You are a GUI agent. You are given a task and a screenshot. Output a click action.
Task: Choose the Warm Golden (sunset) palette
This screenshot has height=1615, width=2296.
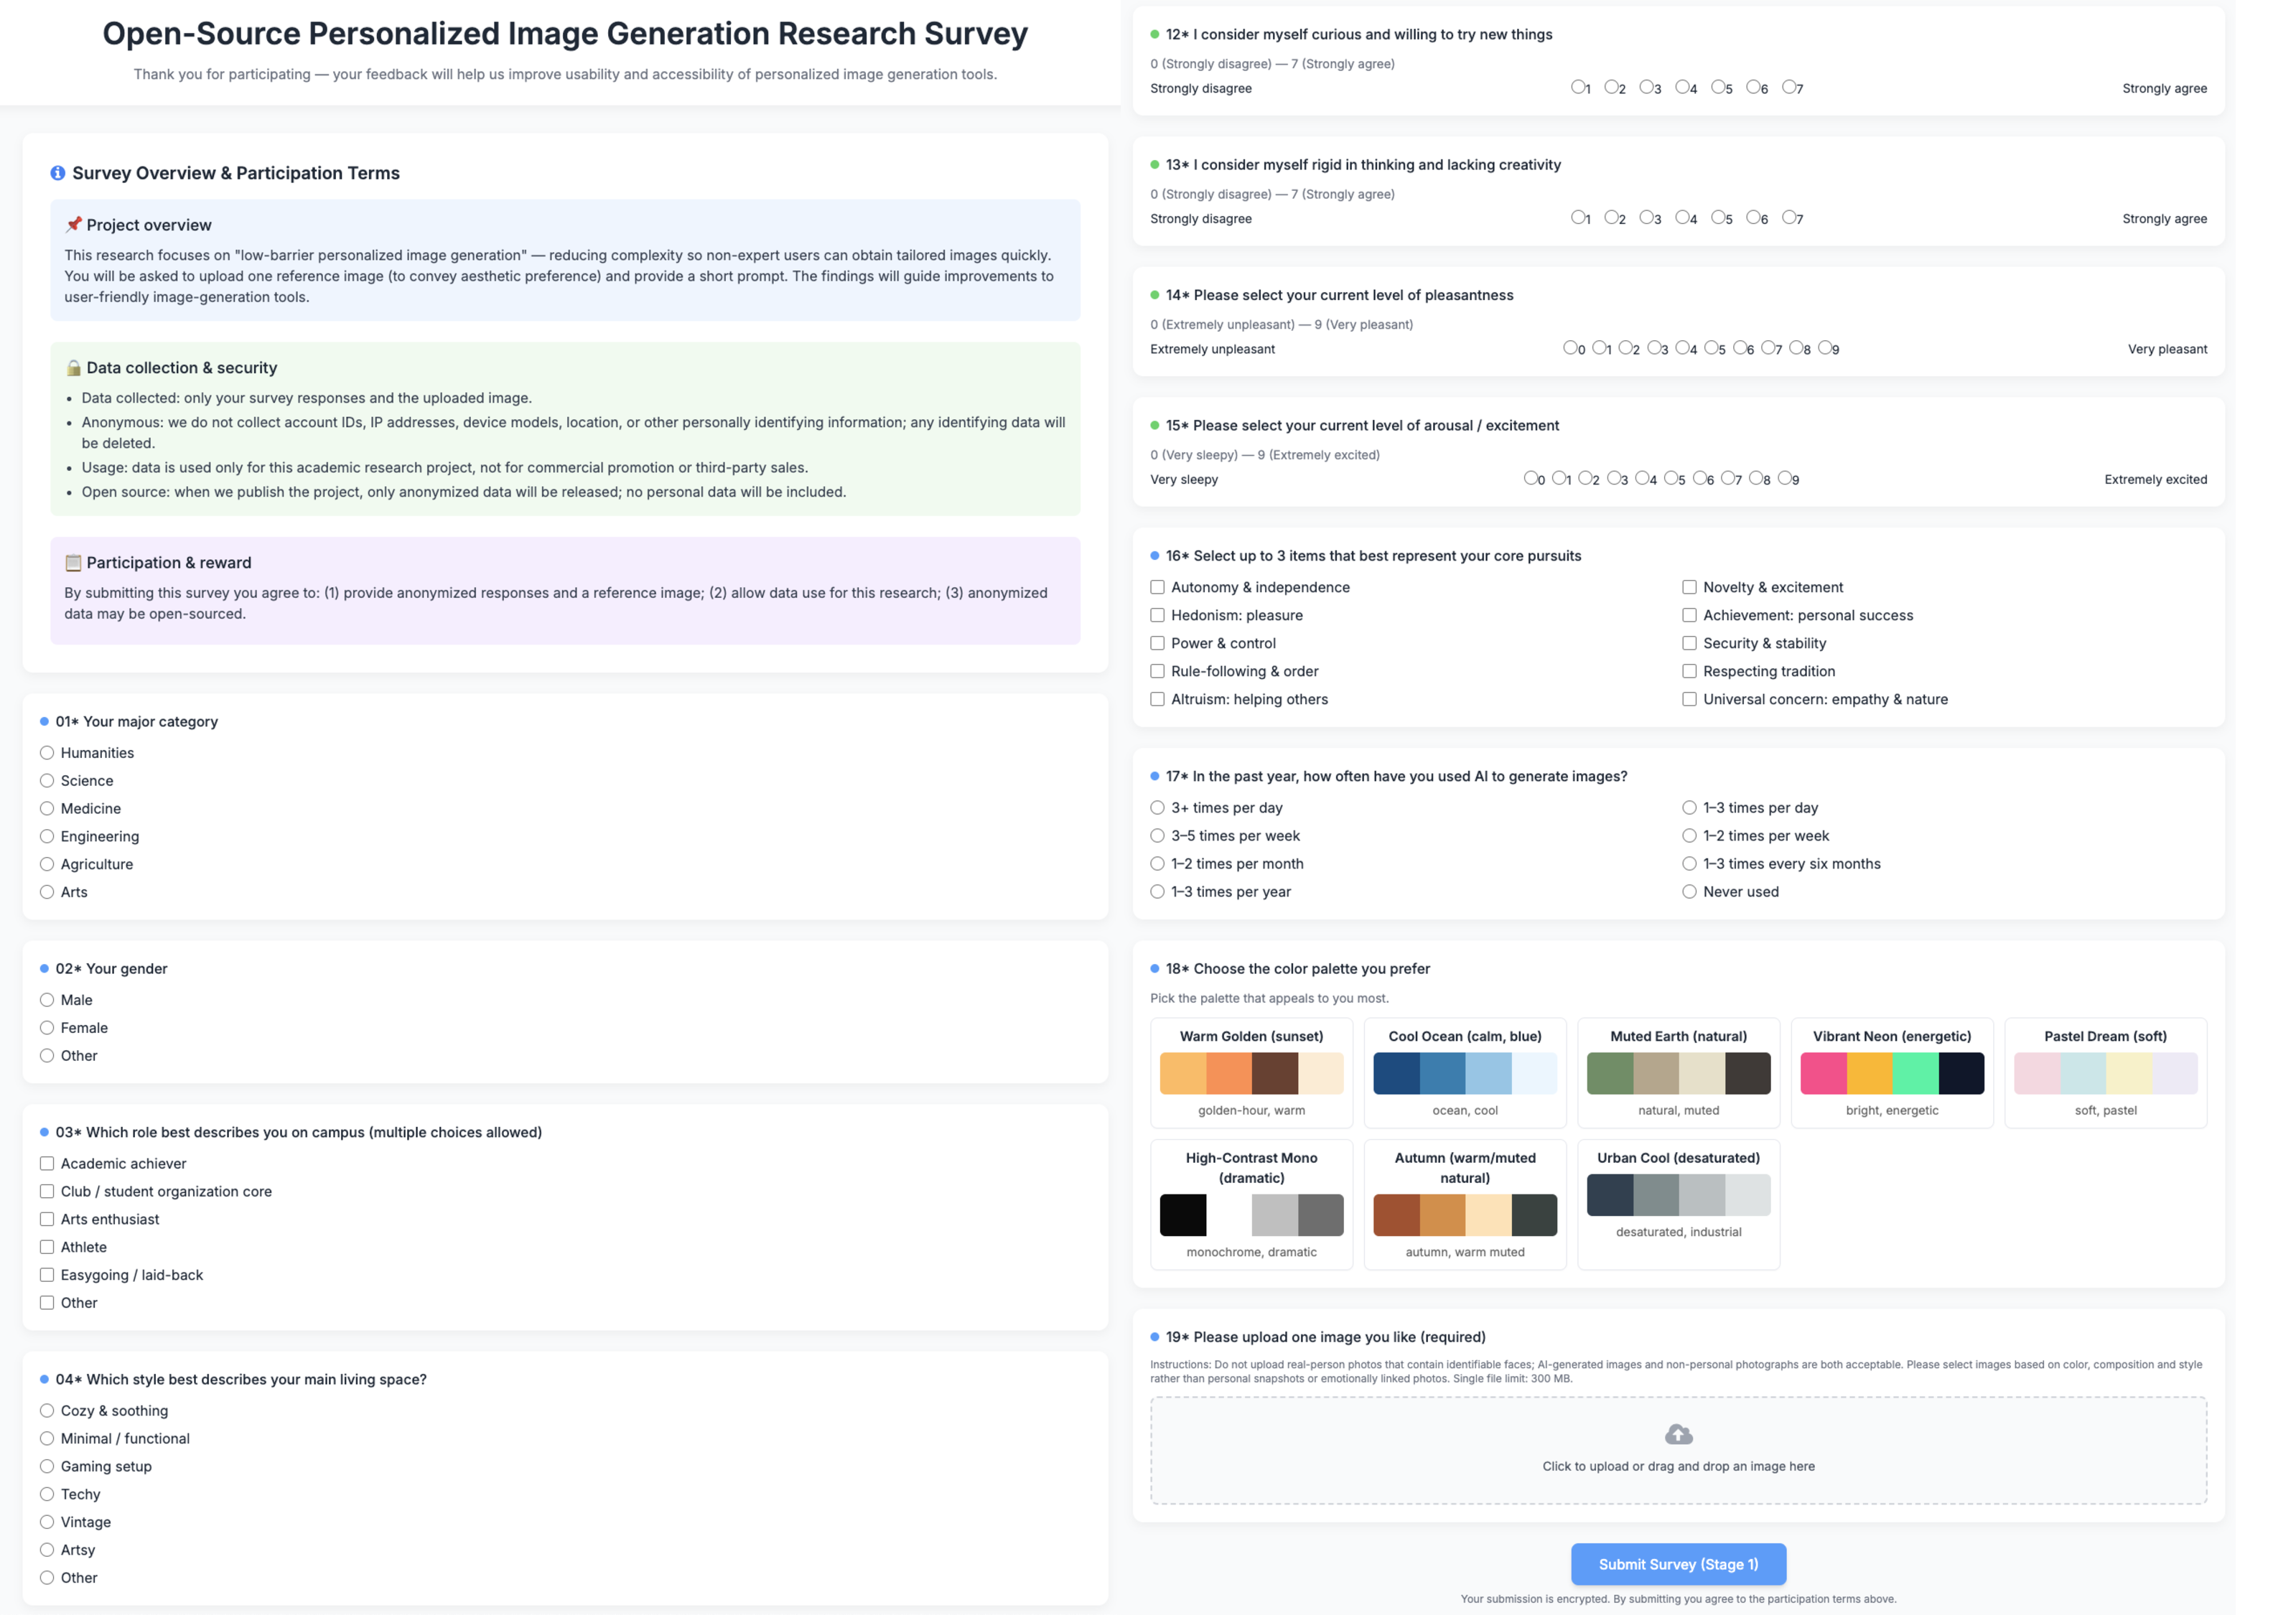[1251, 1073]
